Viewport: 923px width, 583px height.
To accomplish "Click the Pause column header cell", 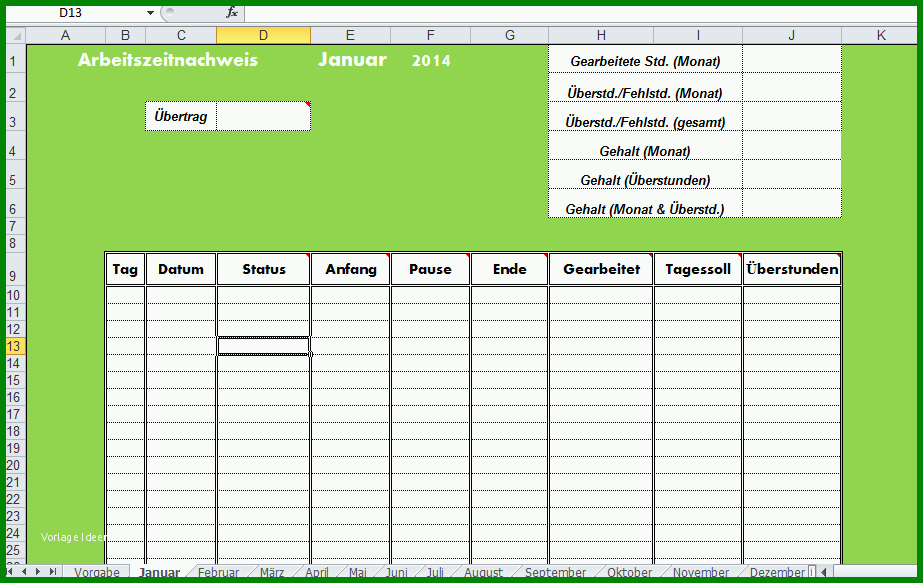I will point(430,269).
